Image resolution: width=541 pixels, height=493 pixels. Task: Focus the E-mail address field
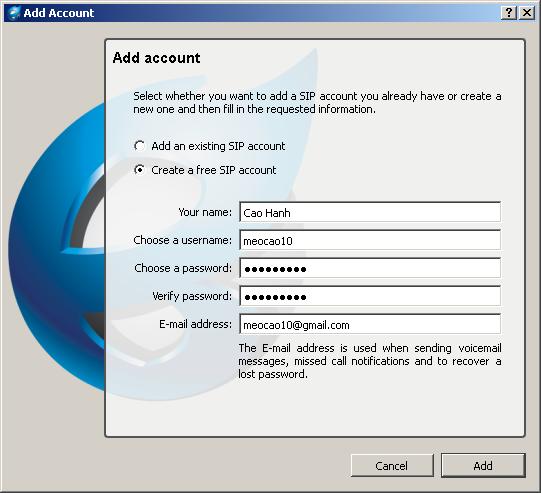point(370,324)
